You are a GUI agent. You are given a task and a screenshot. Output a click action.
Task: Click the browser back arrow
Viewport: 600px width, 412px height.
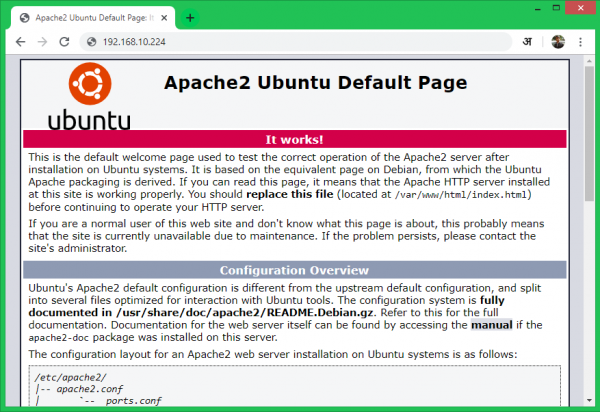(18, 42)
